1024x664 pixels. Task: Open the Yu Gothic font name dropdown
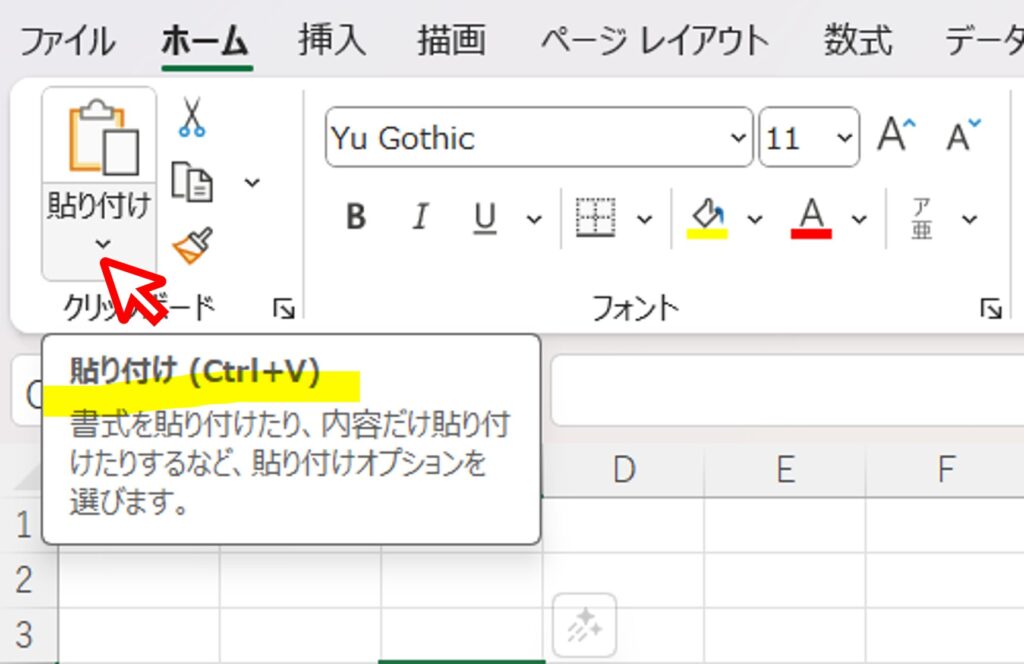point(738,138)
